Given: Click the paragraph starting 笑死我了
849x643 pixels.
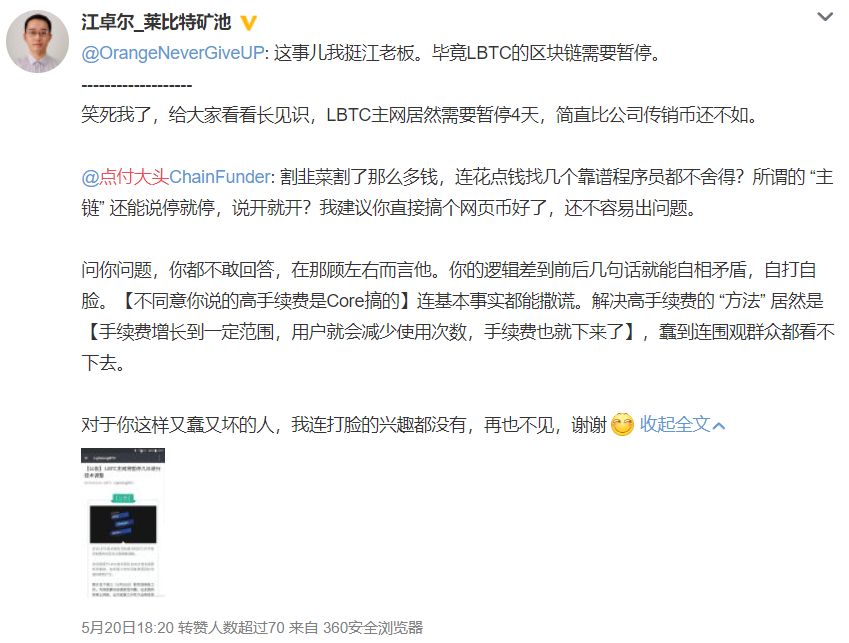Looking at the screenshot, I should [x=420, y=115].
